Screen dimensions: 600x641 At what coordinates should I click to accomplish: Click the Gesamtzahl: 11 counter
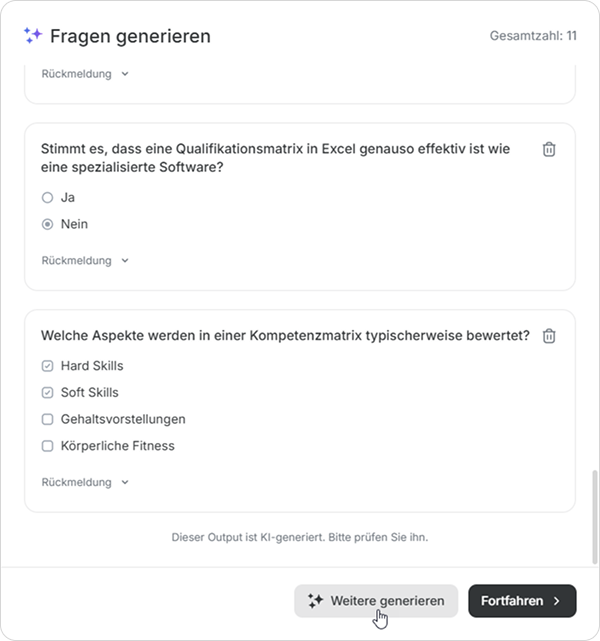[533, 36]
